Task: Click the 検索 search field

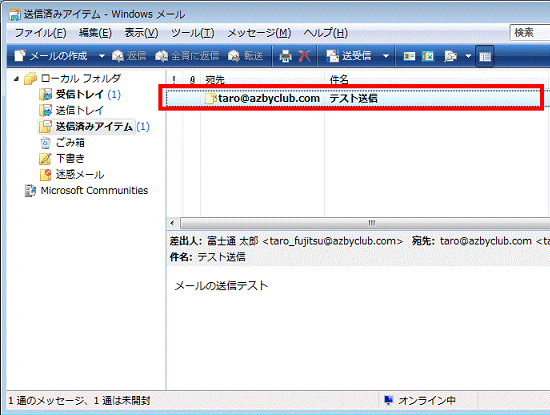Action: click(x=529, y=33)
